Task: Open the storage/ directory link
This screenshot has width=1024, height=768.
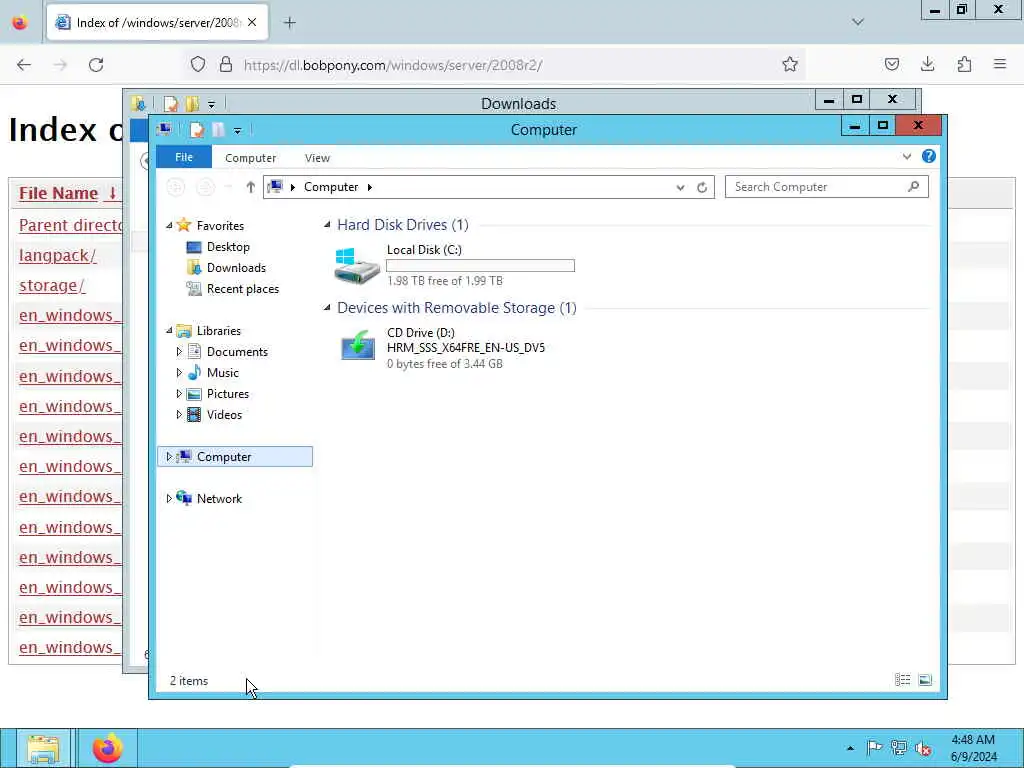Action: (52, 285)
